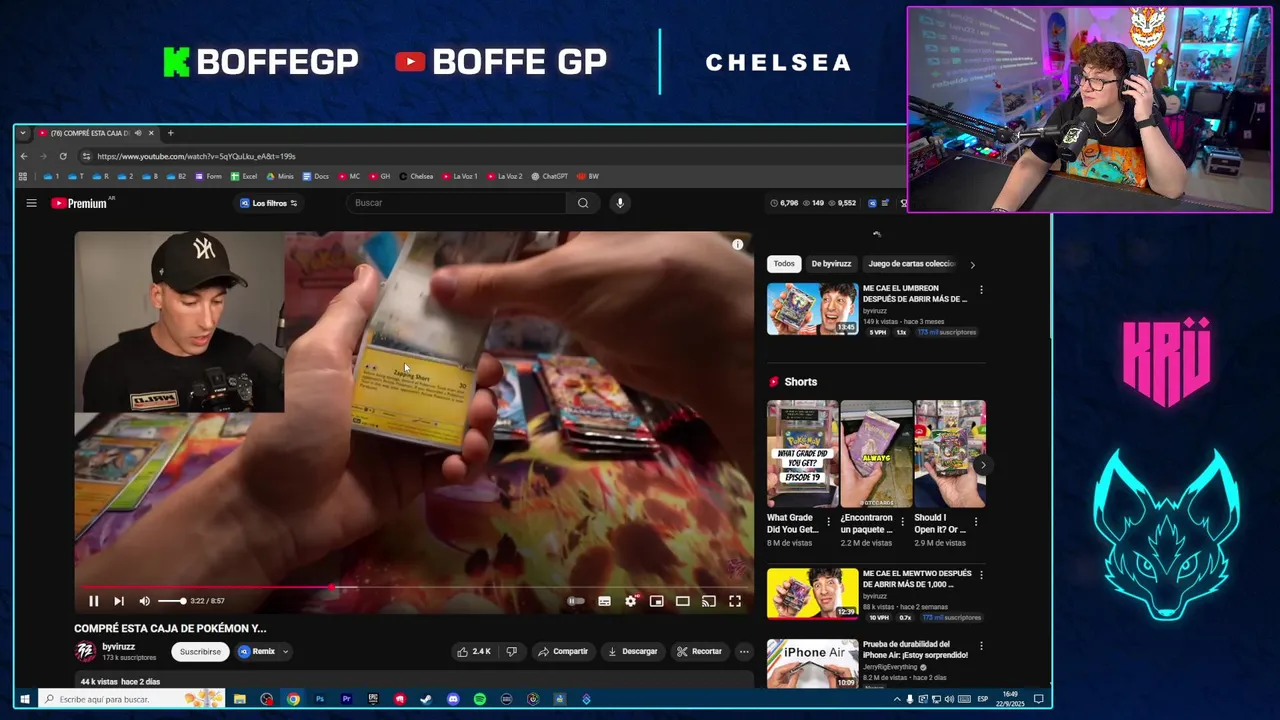Open the La Voz 1 bookmark
The width and height of the screenshot is (1280, 720).
pos(459,176)
